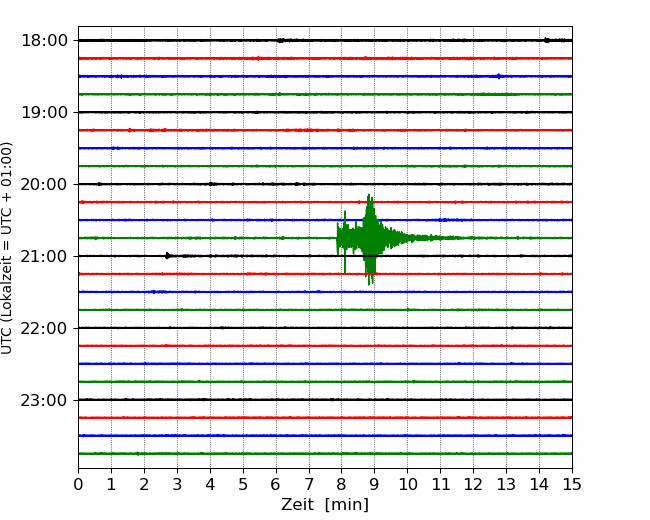The image size is (650, 520).
Task: Click the x-axis tick label 5
Action: [243, 484]
